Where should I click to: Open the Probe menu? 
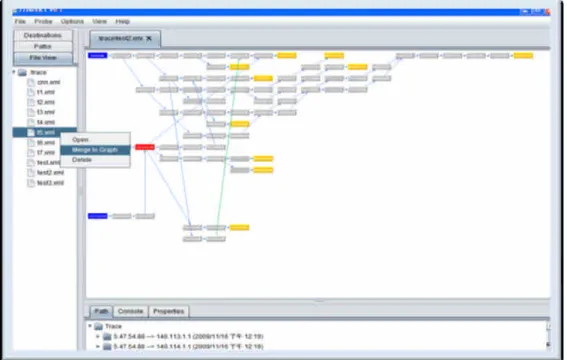(x=43, y=21)
